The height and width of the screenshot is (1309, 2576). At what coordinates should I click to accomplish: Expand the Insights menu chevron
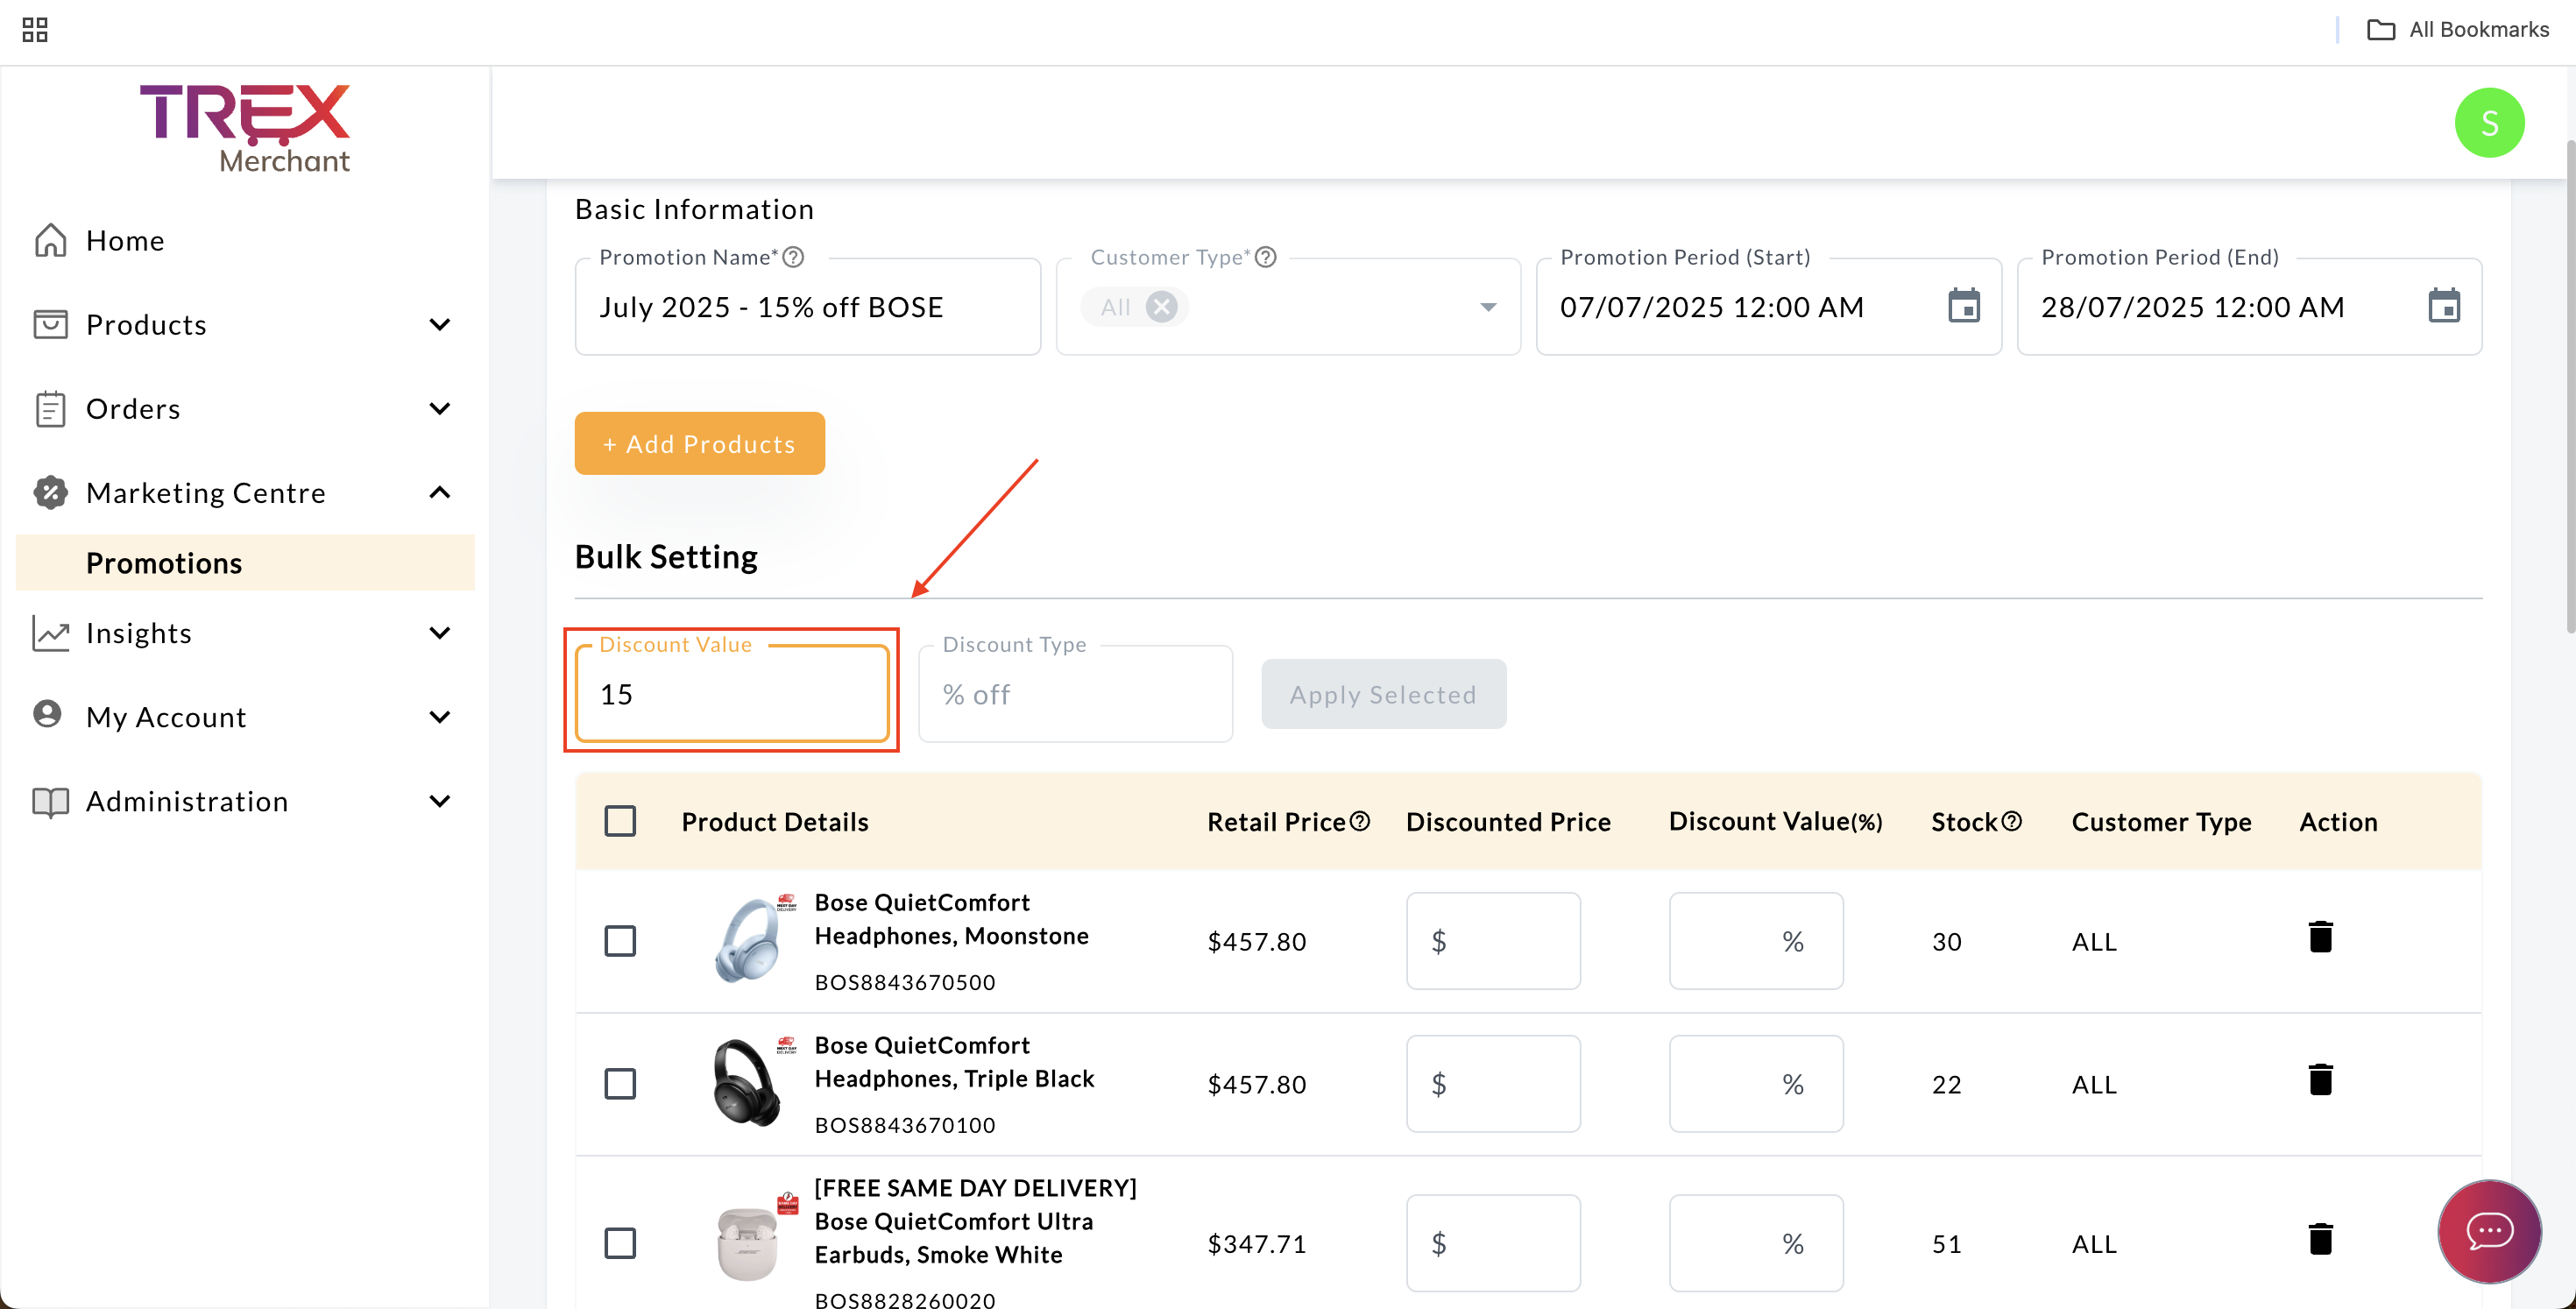pyautogui.click(x=439, y=633)
